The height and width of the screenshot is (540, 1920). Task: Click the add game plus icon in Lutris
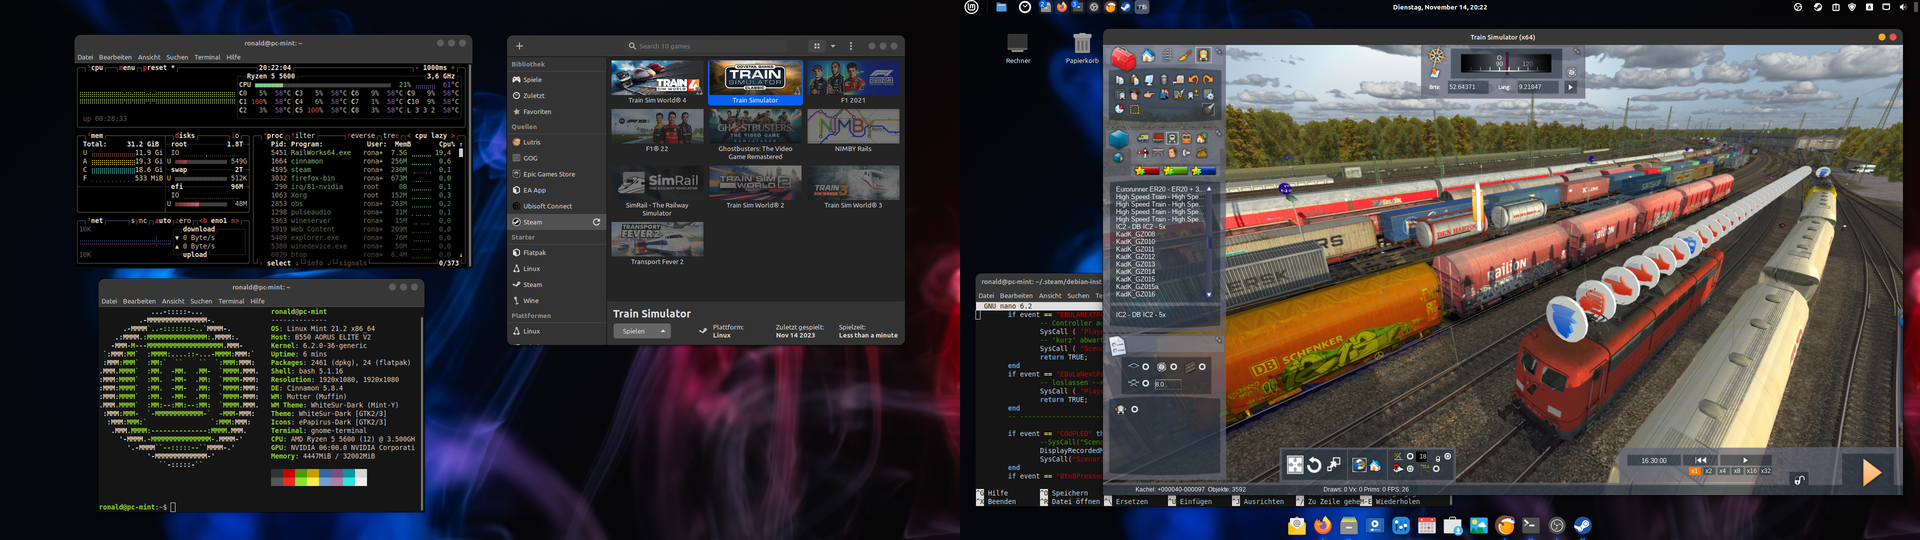[519, 46]
